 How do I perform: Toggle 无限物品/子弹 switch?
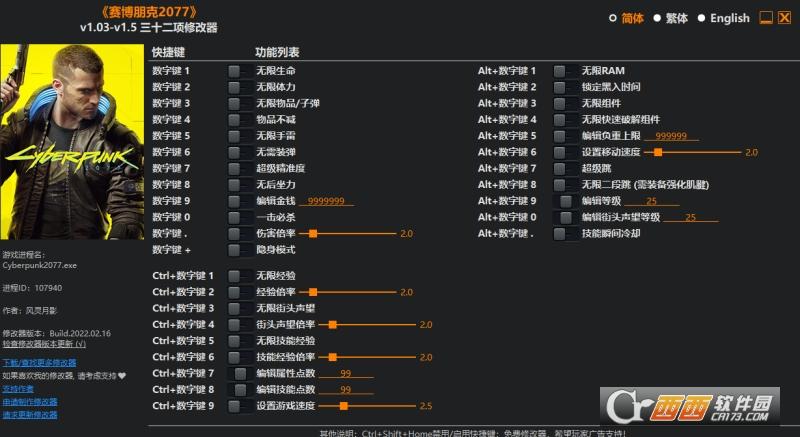point(239,104)
